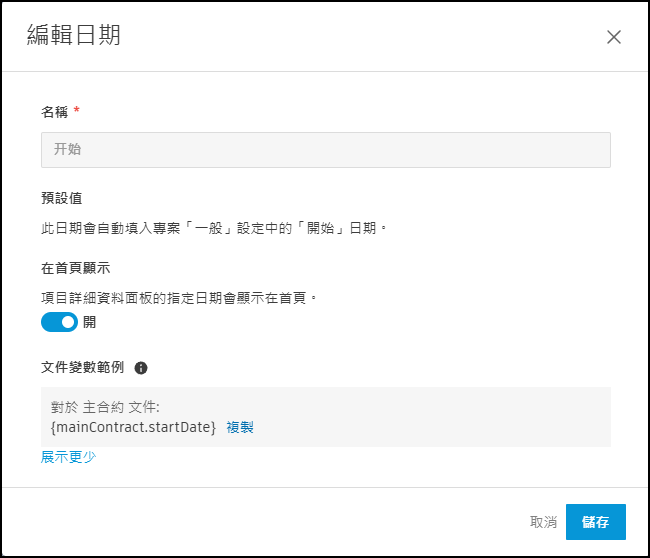This screenshot has width=650, height=558.
Task: Toggle off the 在首頁顯示 switch
Action: point(59,322)
